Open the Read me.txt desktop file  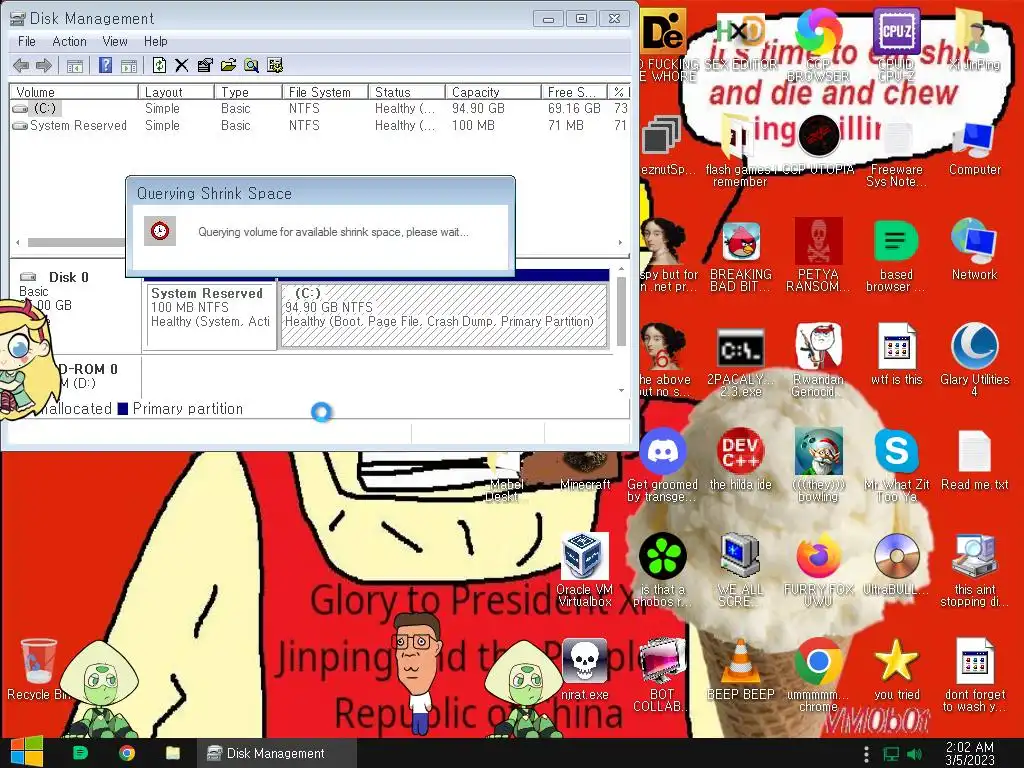click(x=974, y=460)
